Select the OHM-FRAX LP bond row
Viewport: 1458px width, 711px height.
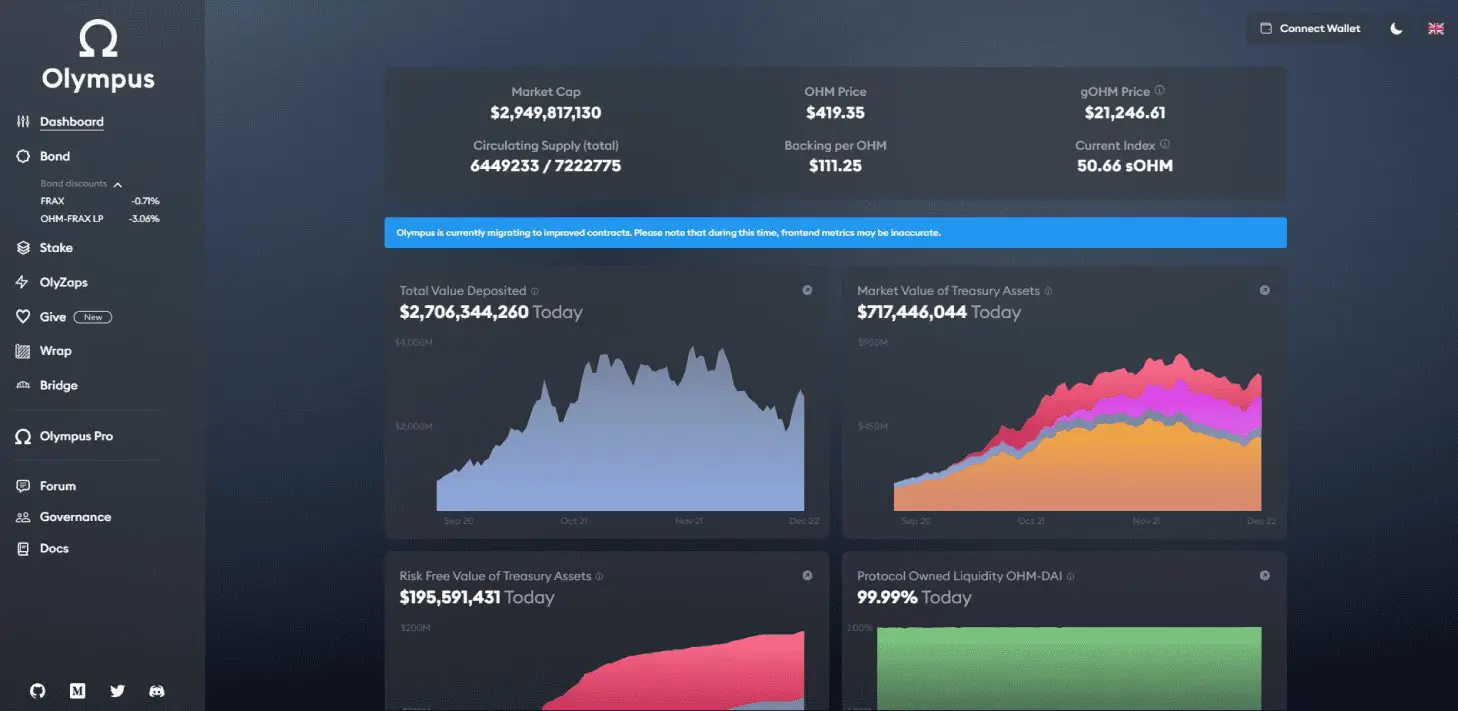(99, 219)
